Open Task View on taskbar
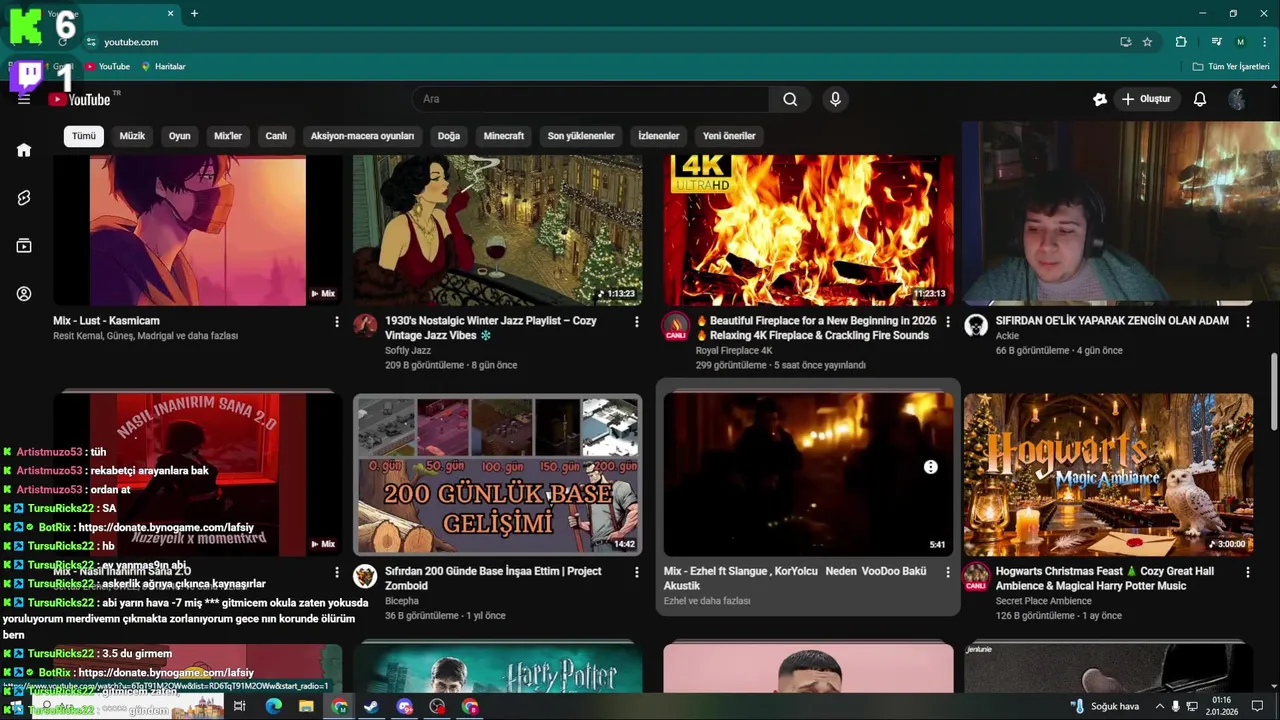The width and height of the screenshot is (1280, 720). pyautogui.click(x=239, y=706)
